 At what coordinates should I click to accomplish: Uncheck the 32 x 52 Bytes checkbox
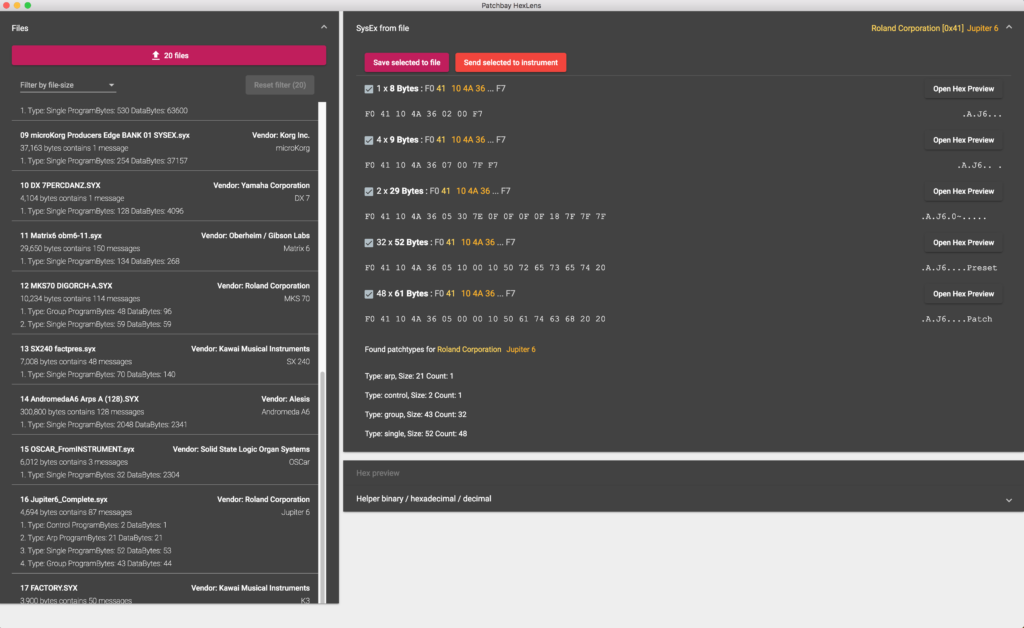point(369,243)
